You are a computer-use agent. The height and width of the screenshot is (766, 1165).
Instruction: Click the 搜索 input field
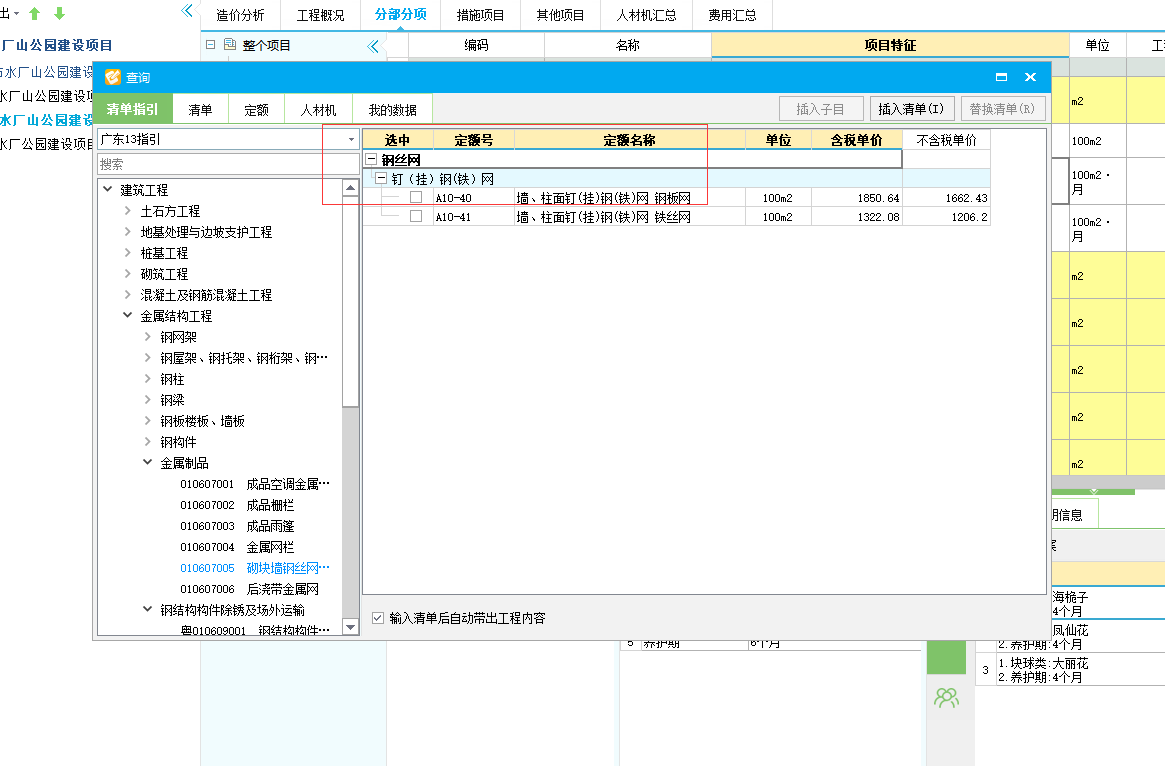(x=228, y=164)
